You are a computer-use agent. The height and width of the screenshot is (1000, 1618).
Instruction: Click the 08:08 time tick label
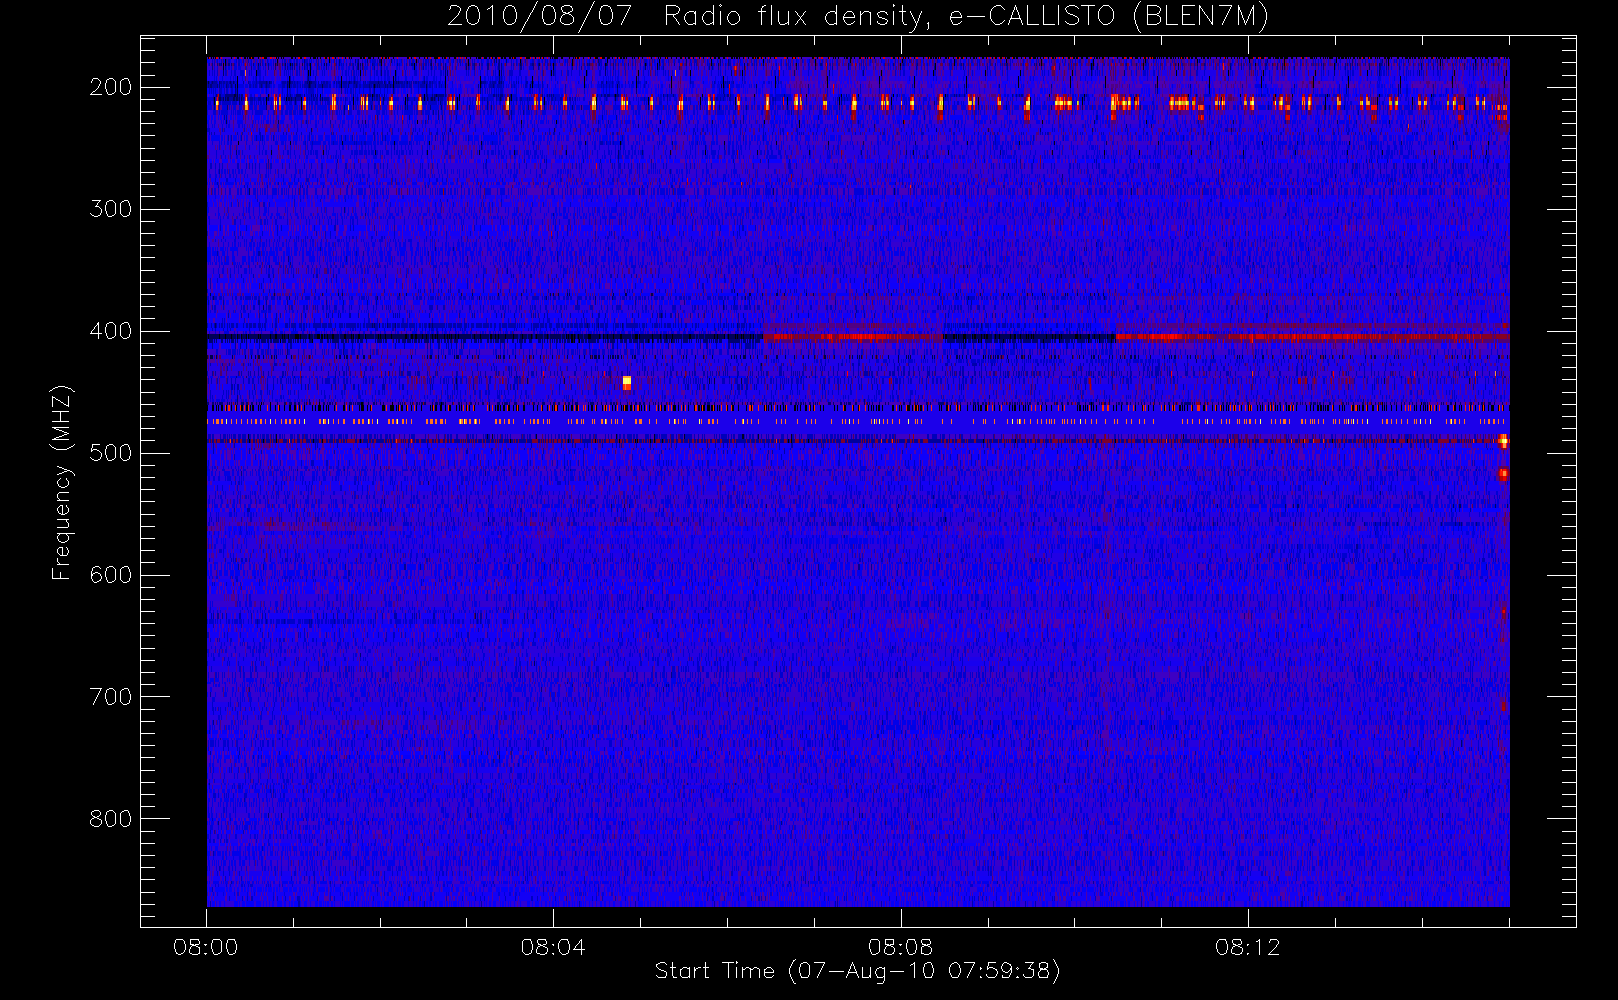(900, 947)
